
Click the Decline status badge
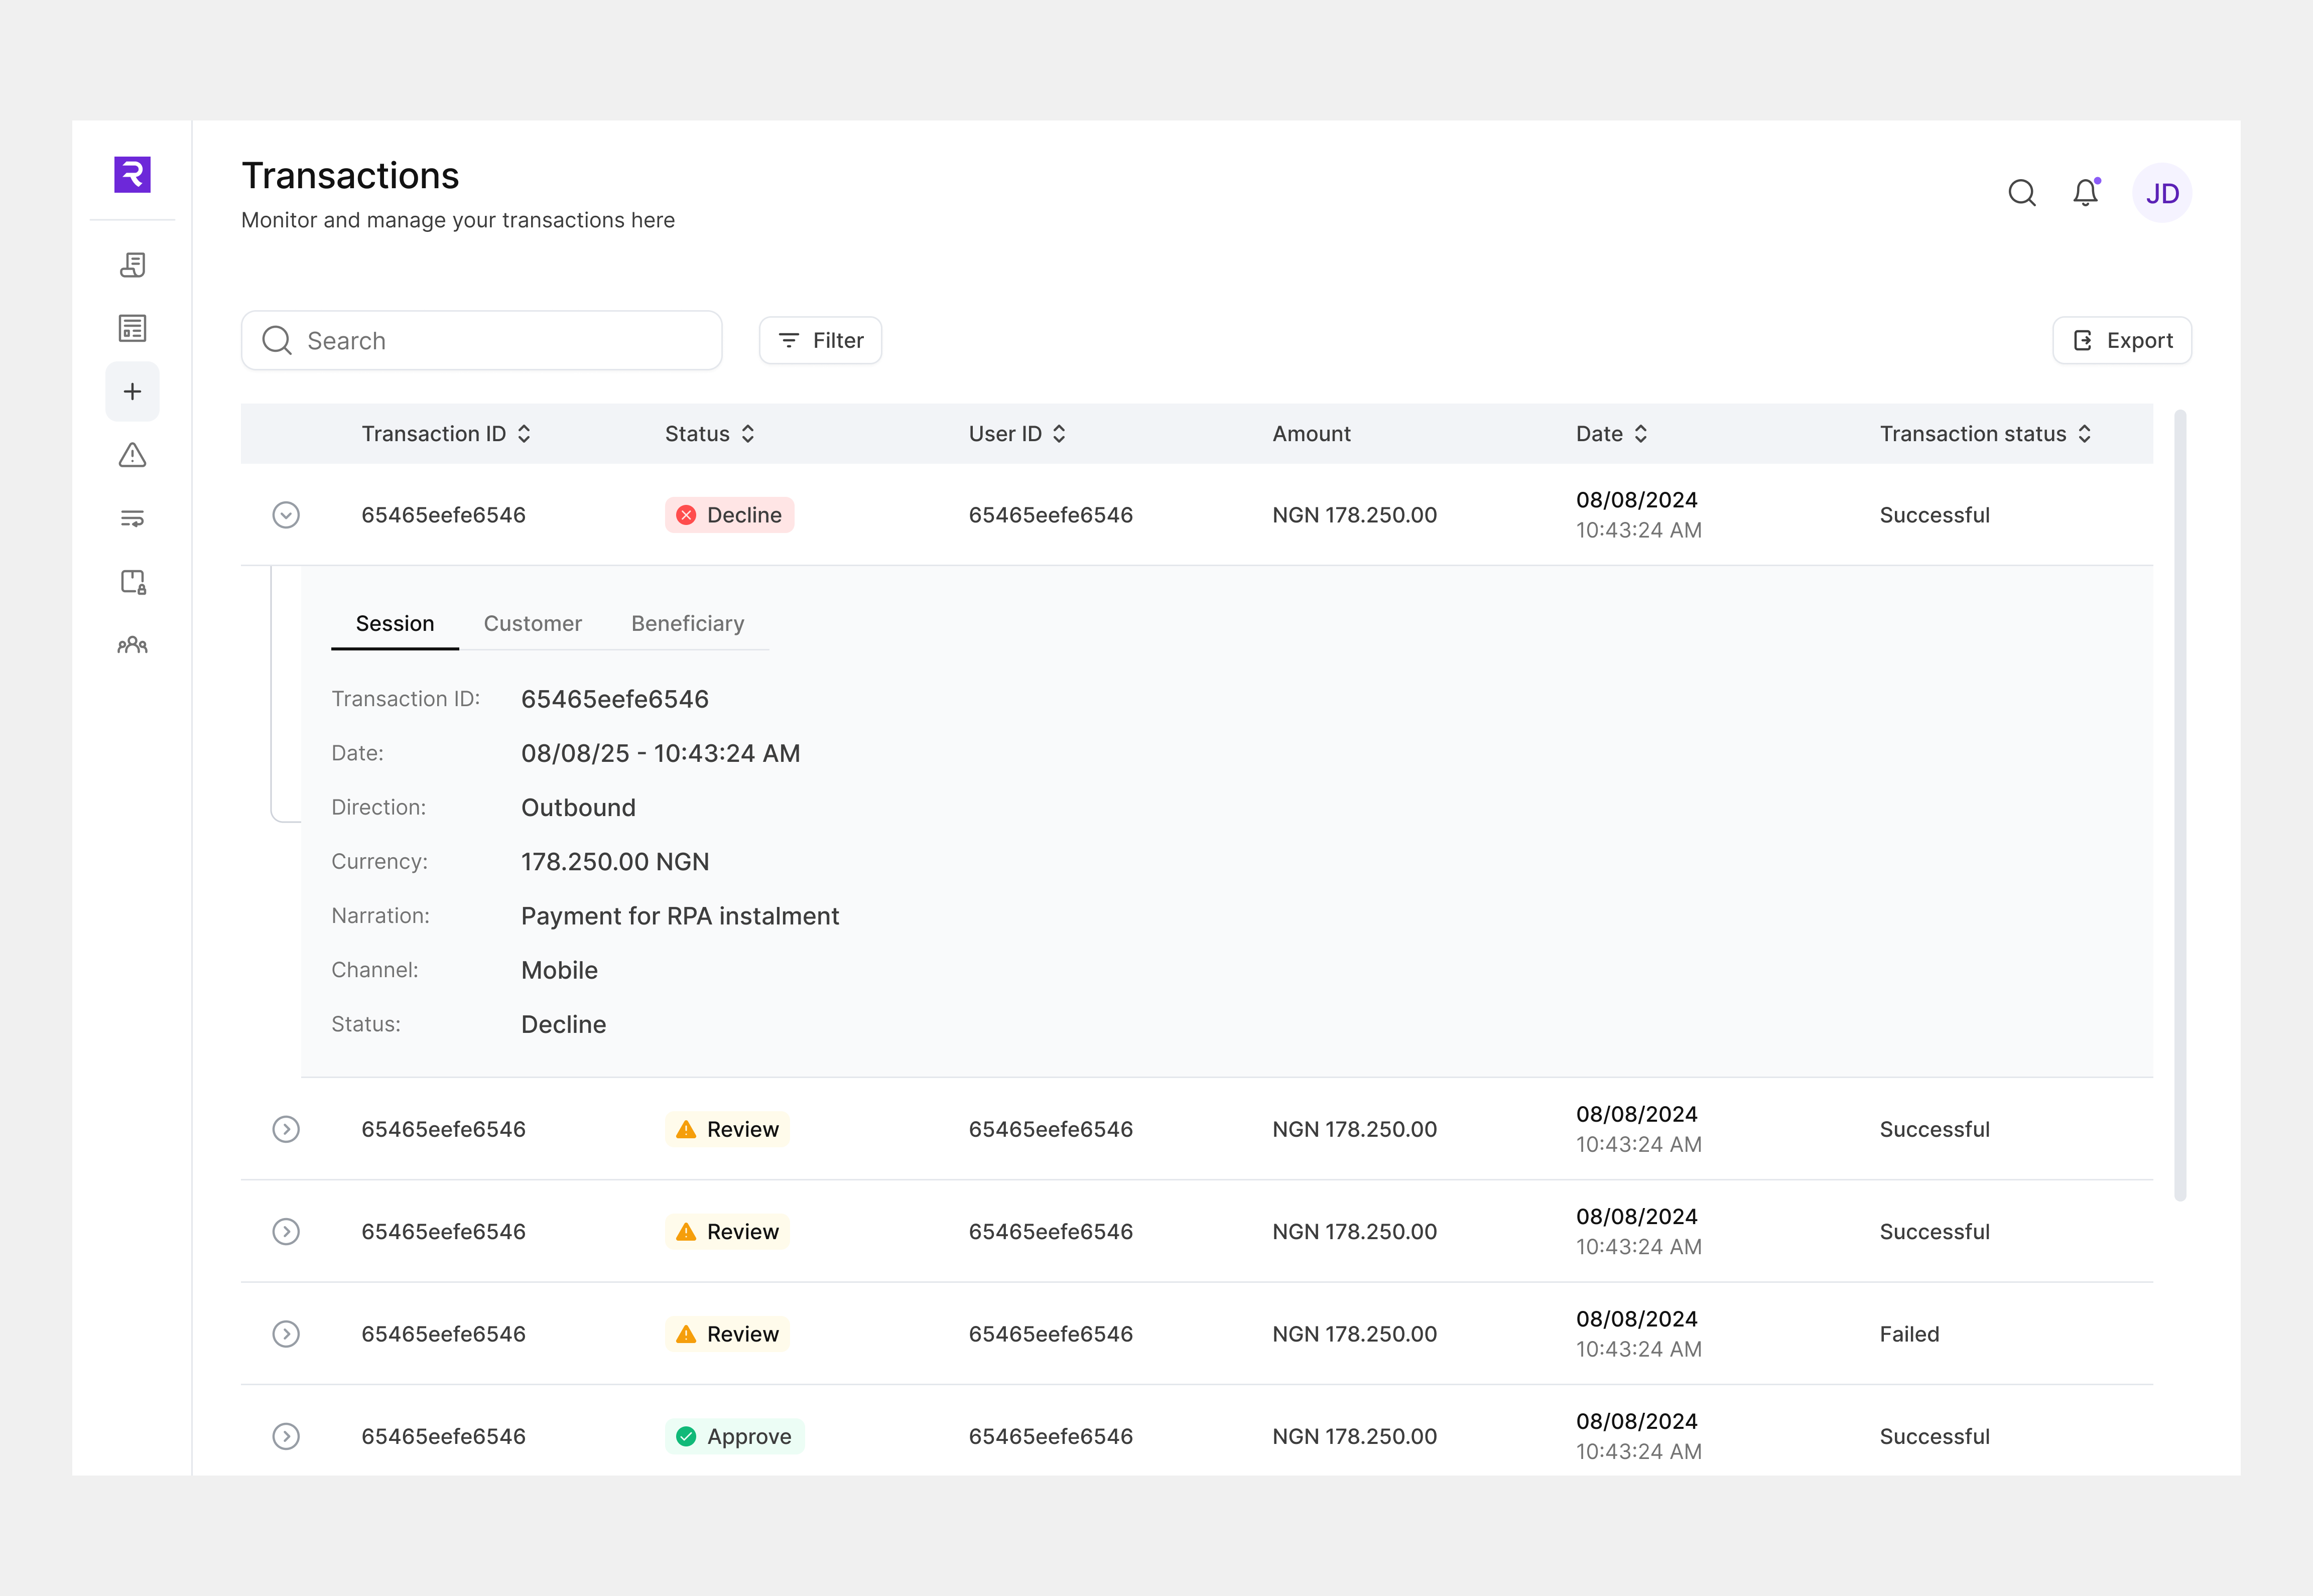(x=730, y=515)
